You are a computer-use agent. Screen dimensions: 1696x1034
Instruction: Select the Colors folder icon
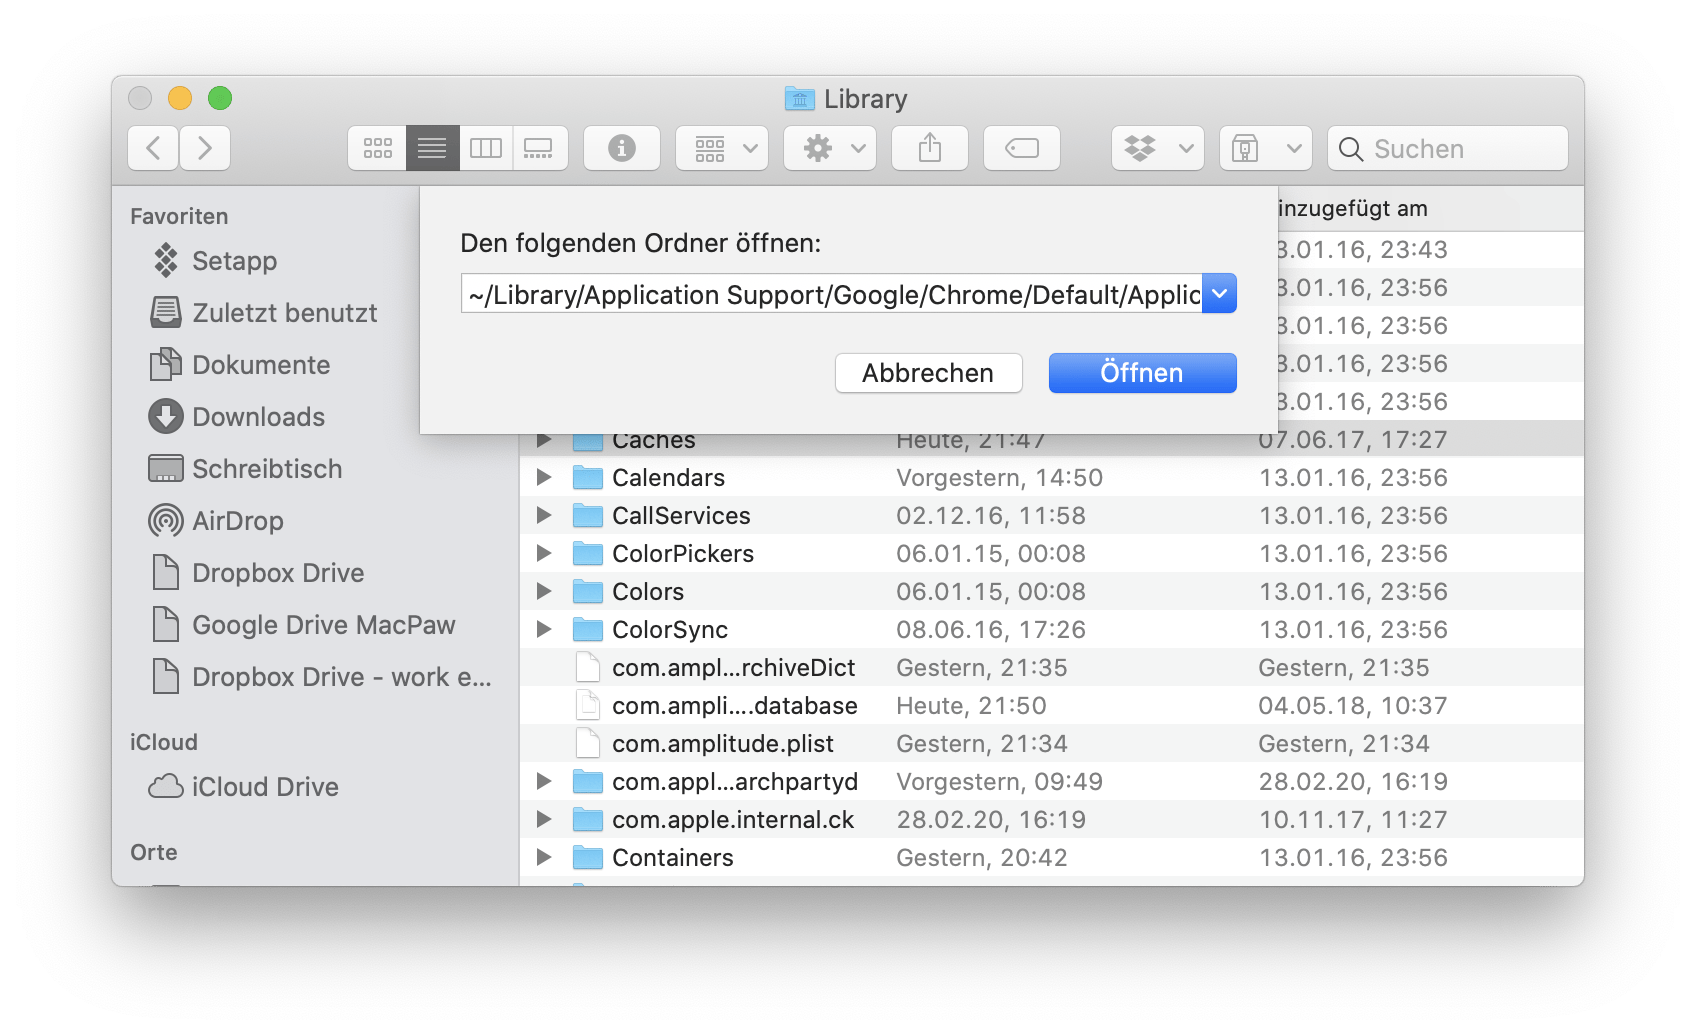[588, 592]
